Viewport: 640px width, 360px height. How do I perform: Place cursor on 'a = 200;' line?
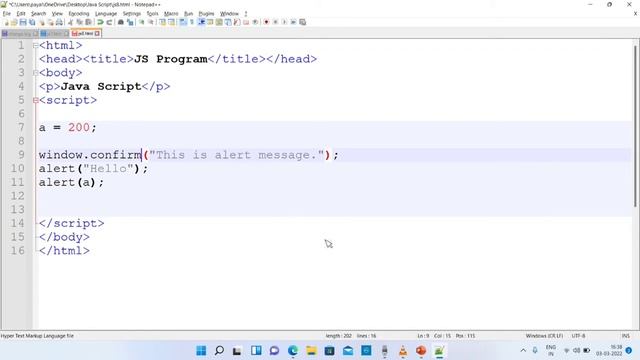68,127
